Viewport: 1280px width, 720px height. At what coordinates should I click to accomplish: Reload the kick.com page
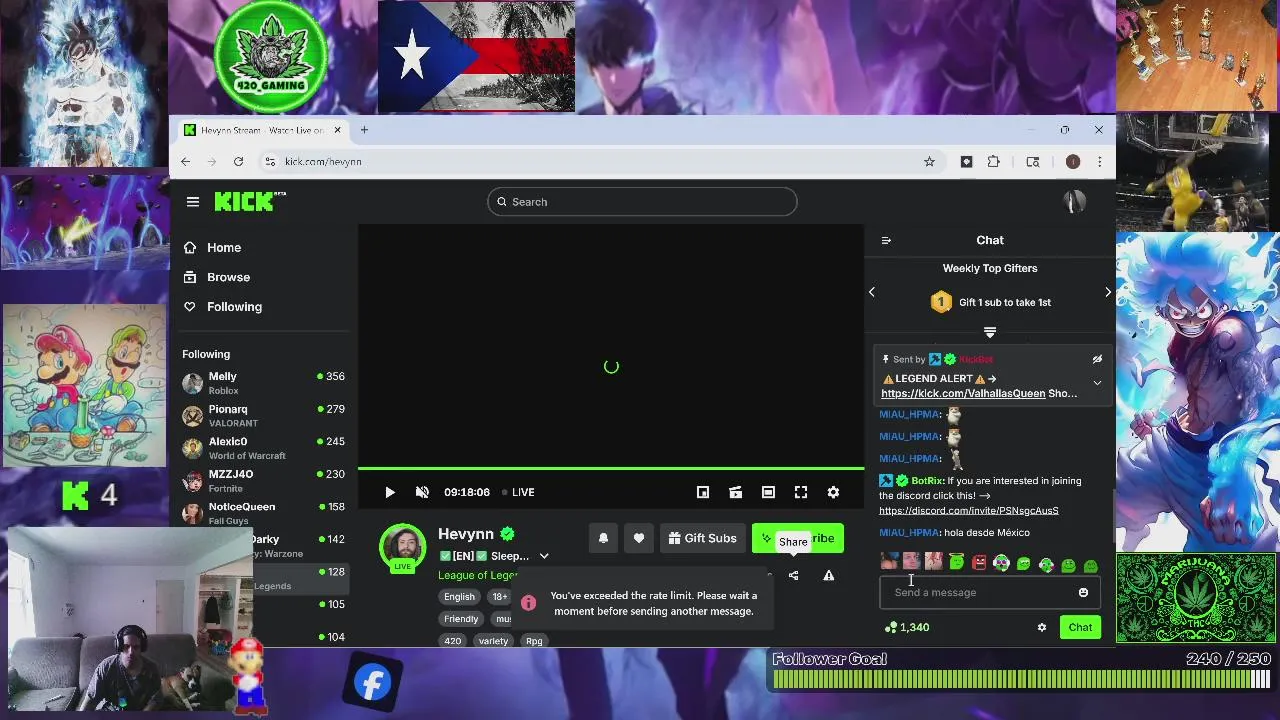pyautogui.click(x=238, y=161)
